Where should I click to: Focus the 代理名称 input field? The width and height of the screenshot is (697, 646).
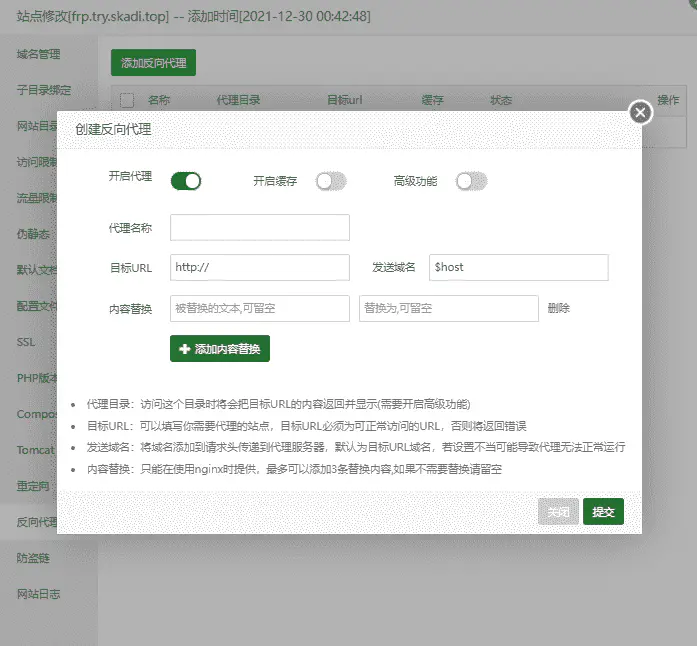(x=260, y=228)
